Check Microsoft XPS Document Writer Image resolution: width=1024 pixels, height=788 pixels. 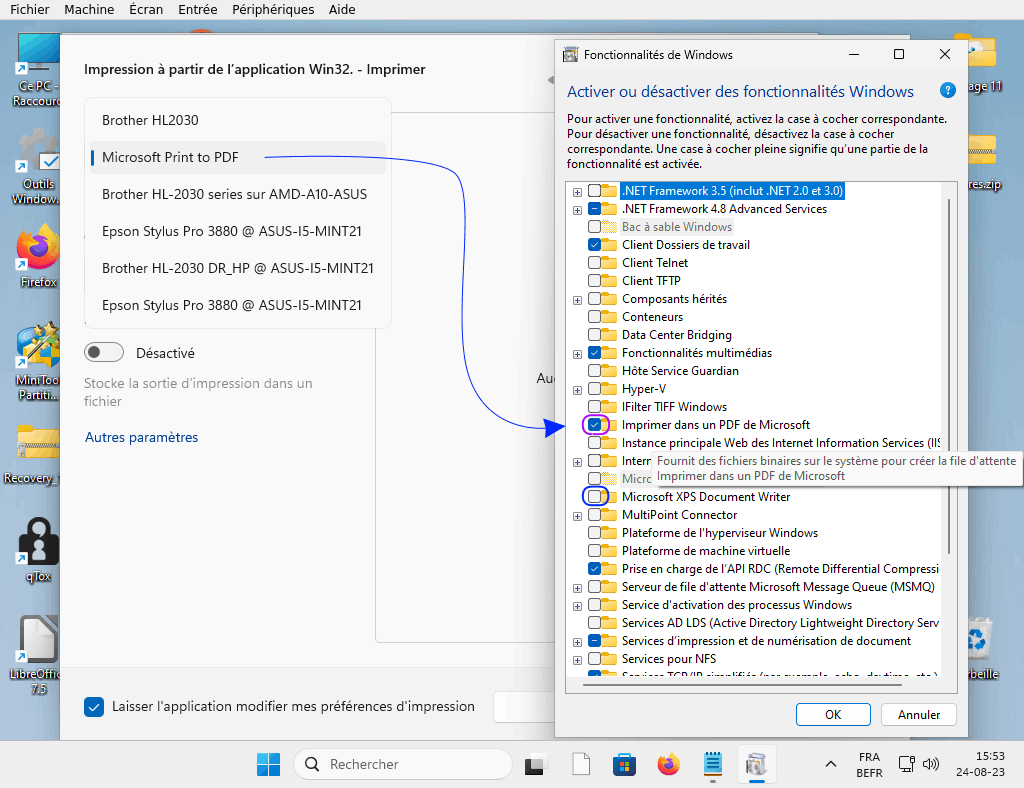(x=594, y=496)
